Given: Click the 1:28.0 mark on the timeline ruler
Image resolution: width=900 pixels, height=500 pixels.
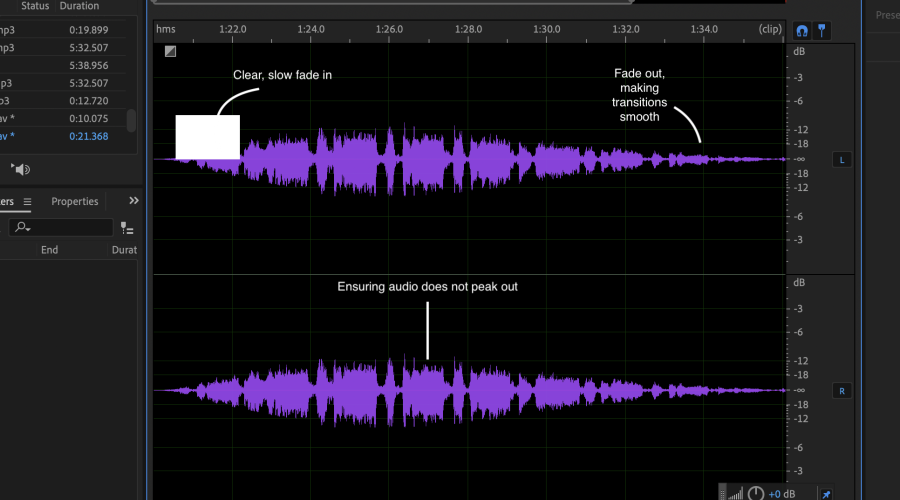Looking at the screenshot, I should click(468, 29).
